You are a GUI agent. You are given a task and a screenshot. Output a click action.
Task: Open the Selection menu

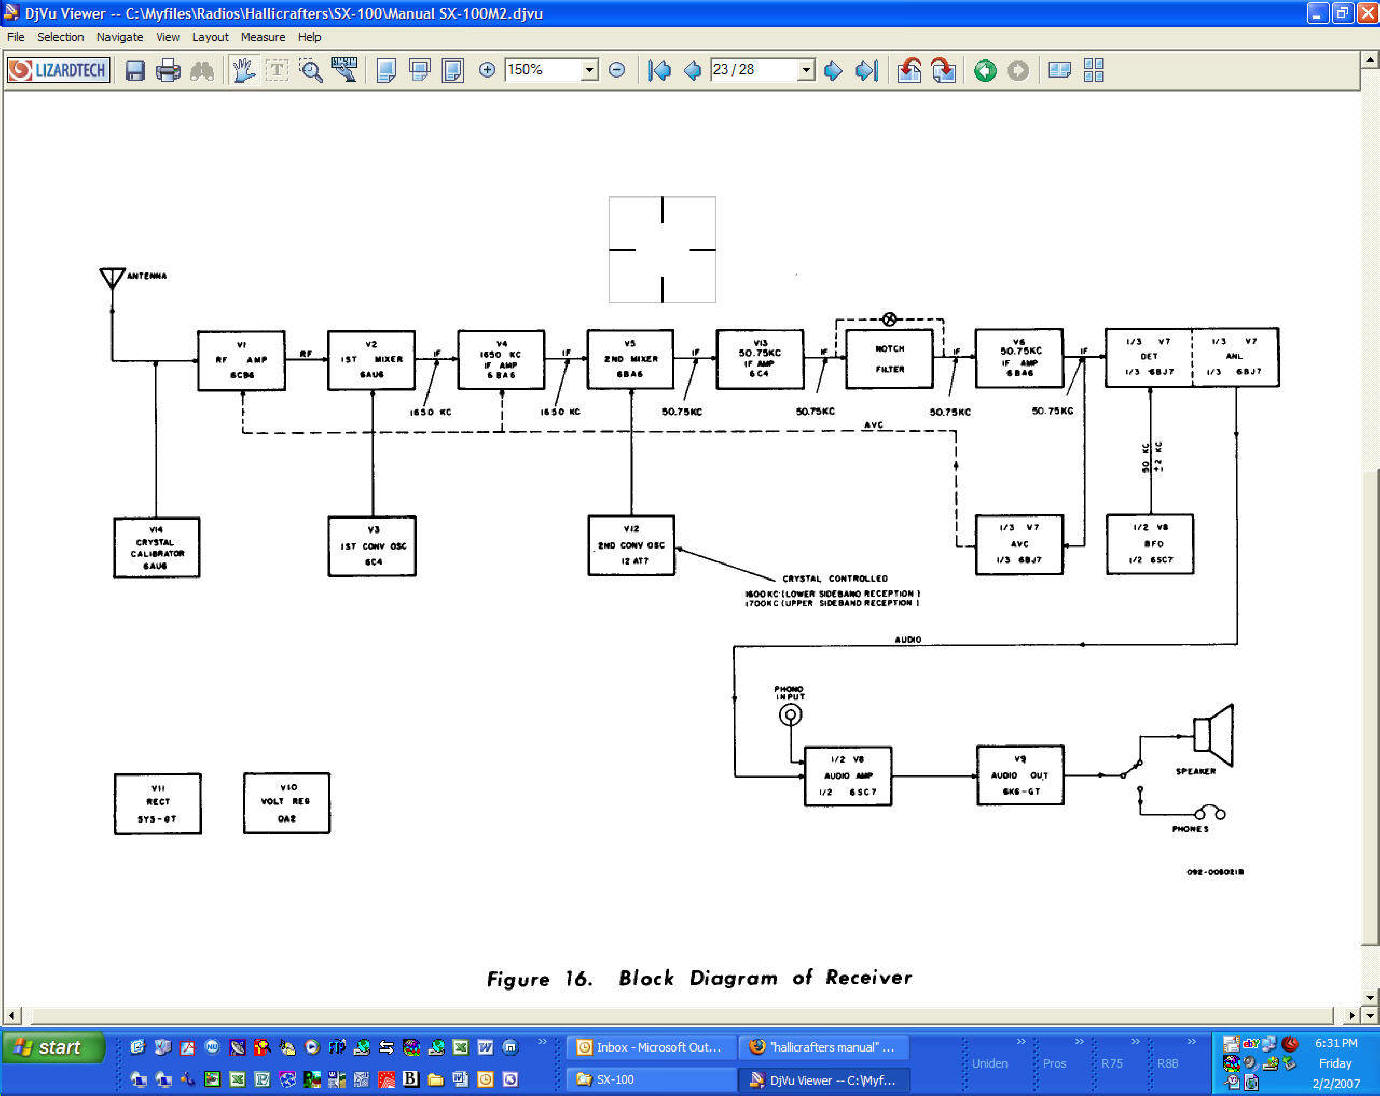pos(61,37)
